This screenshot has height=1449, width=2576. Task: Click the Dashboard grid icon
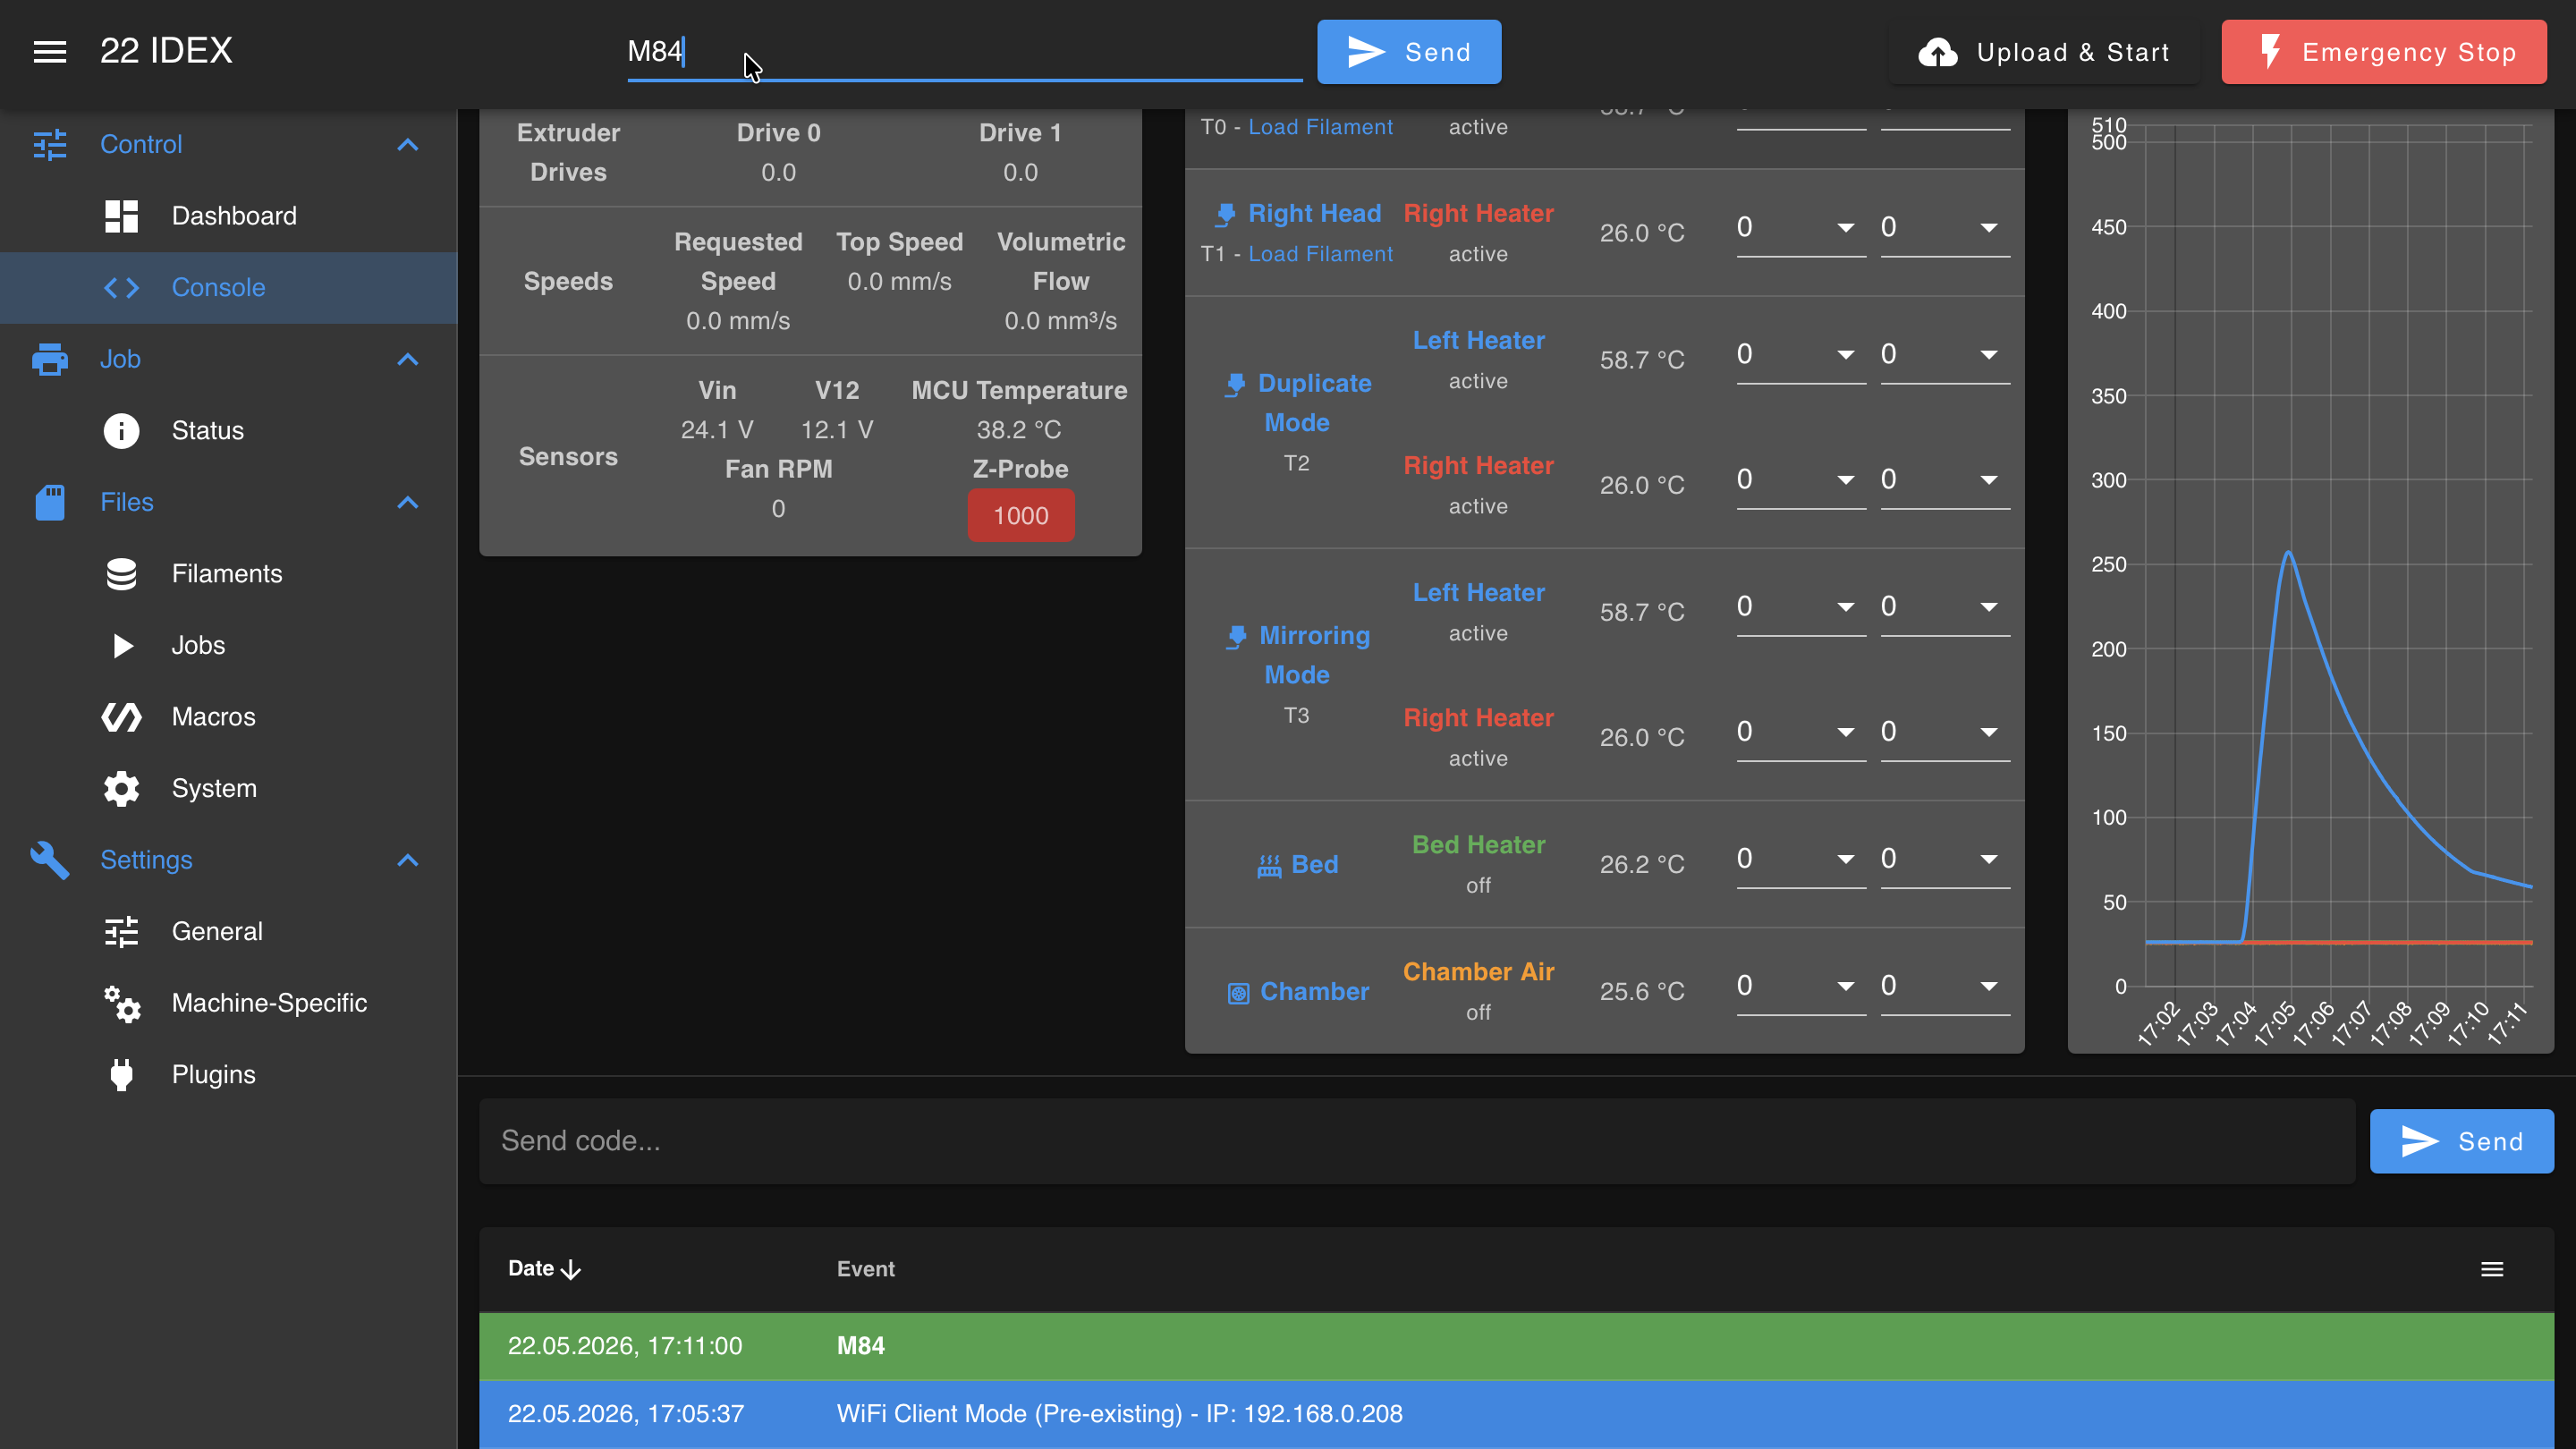click(121, 216)
